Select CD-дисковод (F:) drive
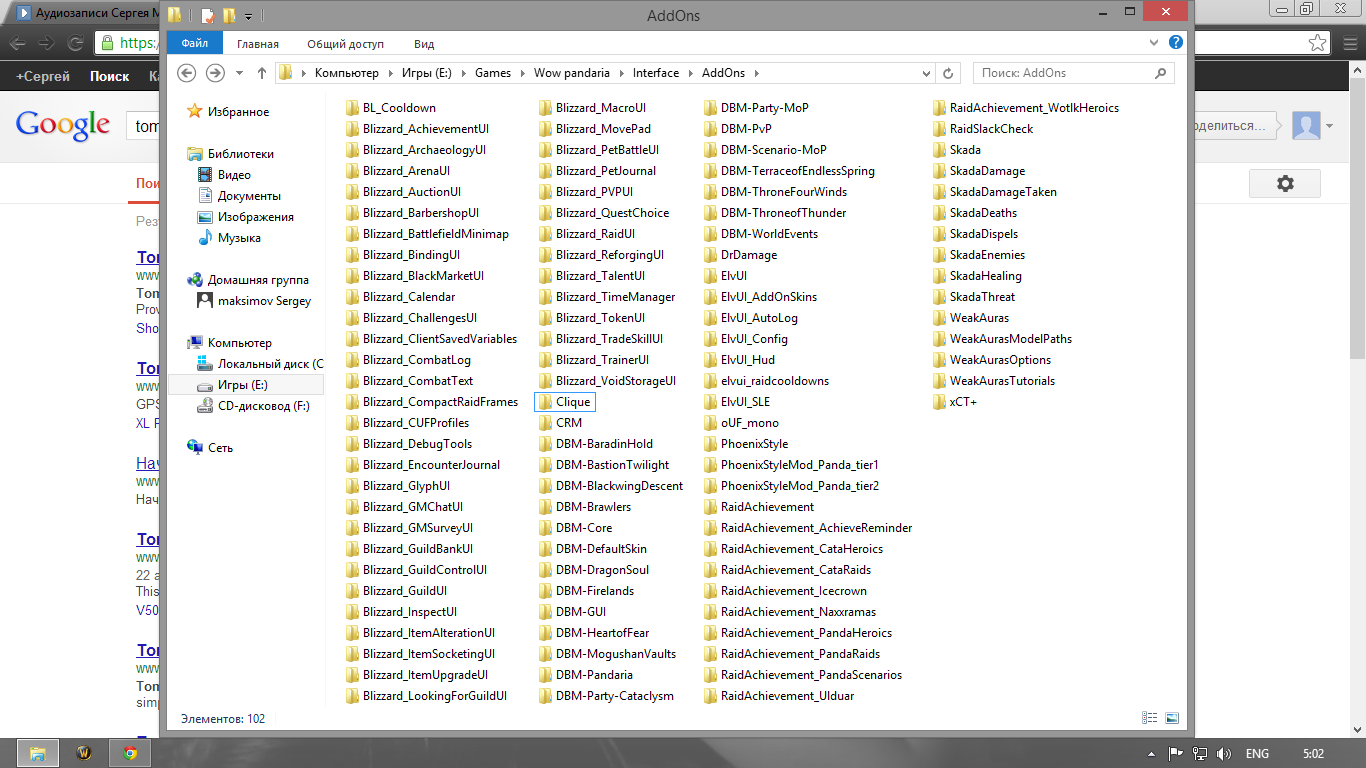Image resolution: width=1366 pixels, height=768 pixels. pos(264,406)
